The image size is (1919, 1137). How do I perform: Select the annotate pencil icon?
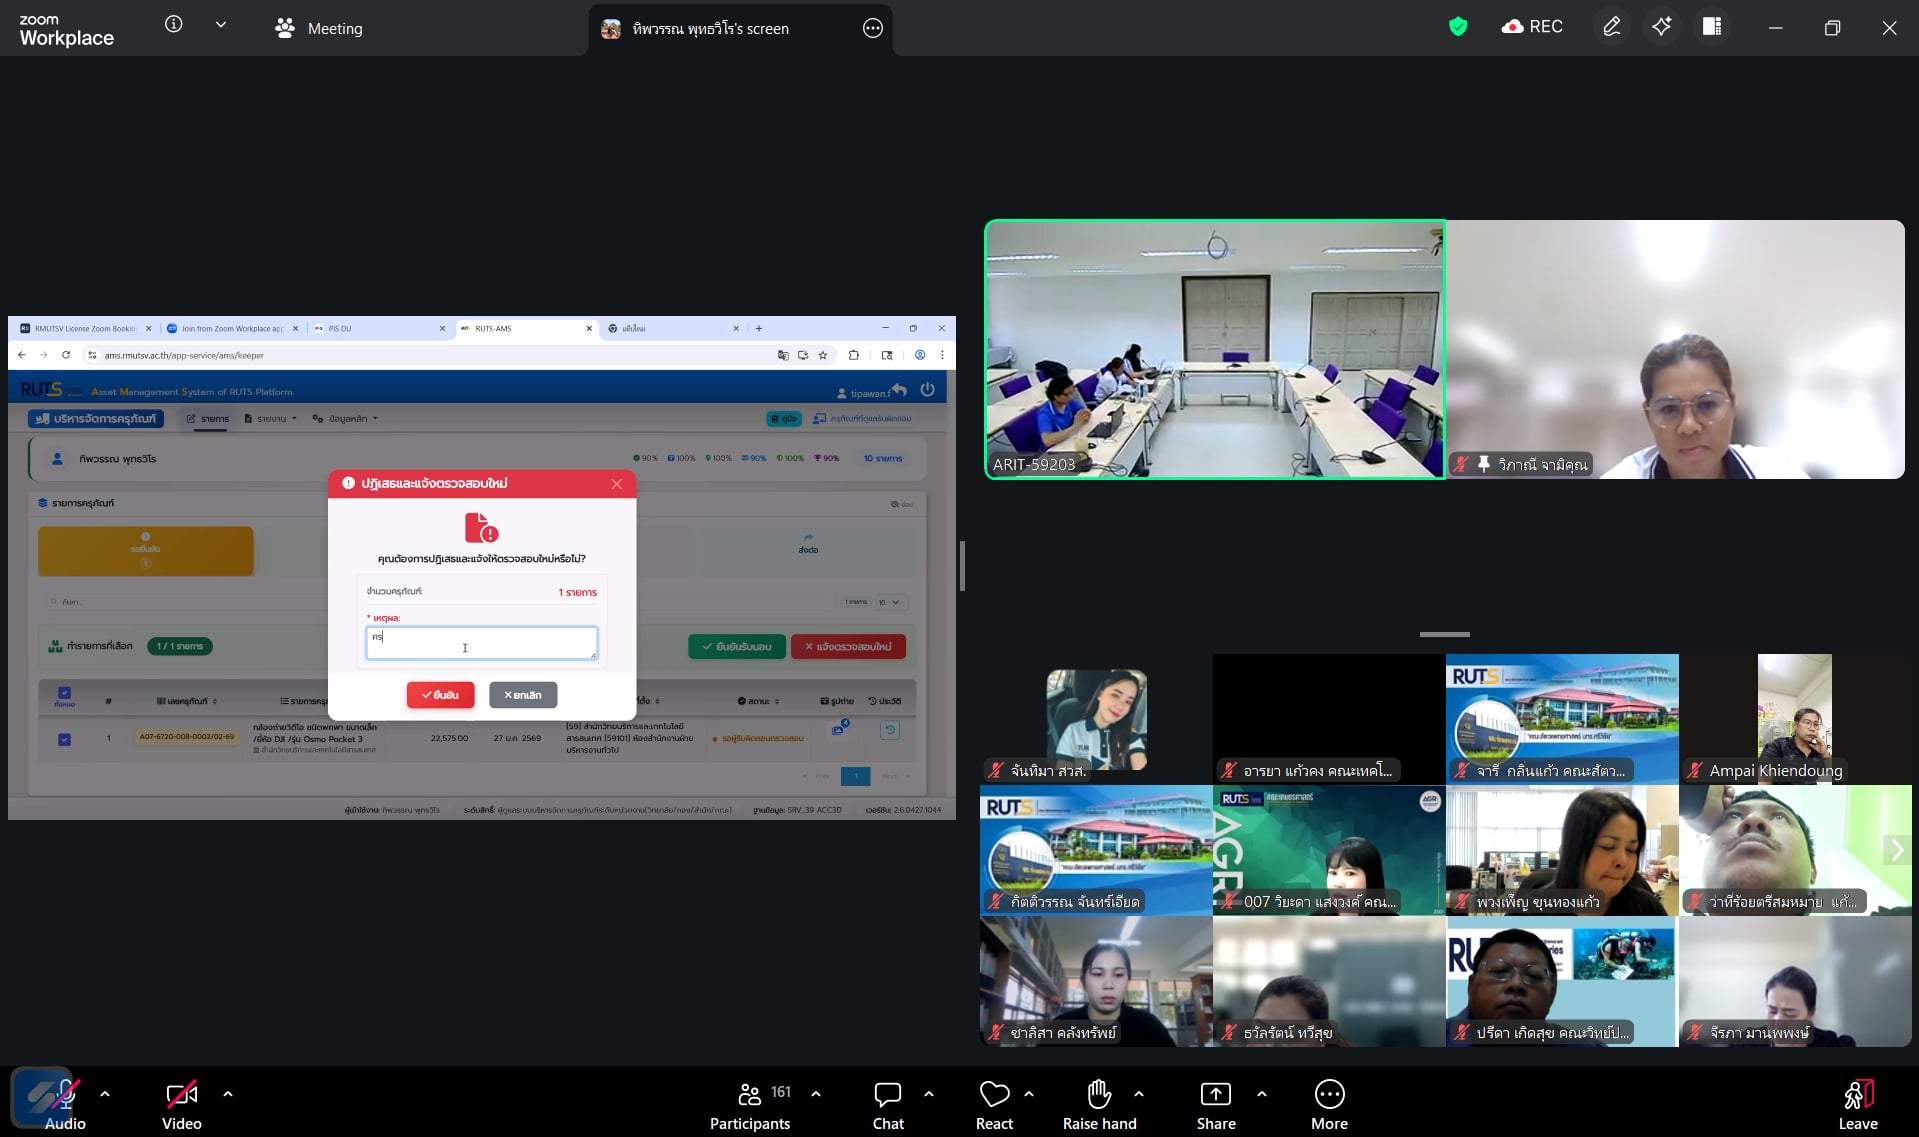[1611, 27]
